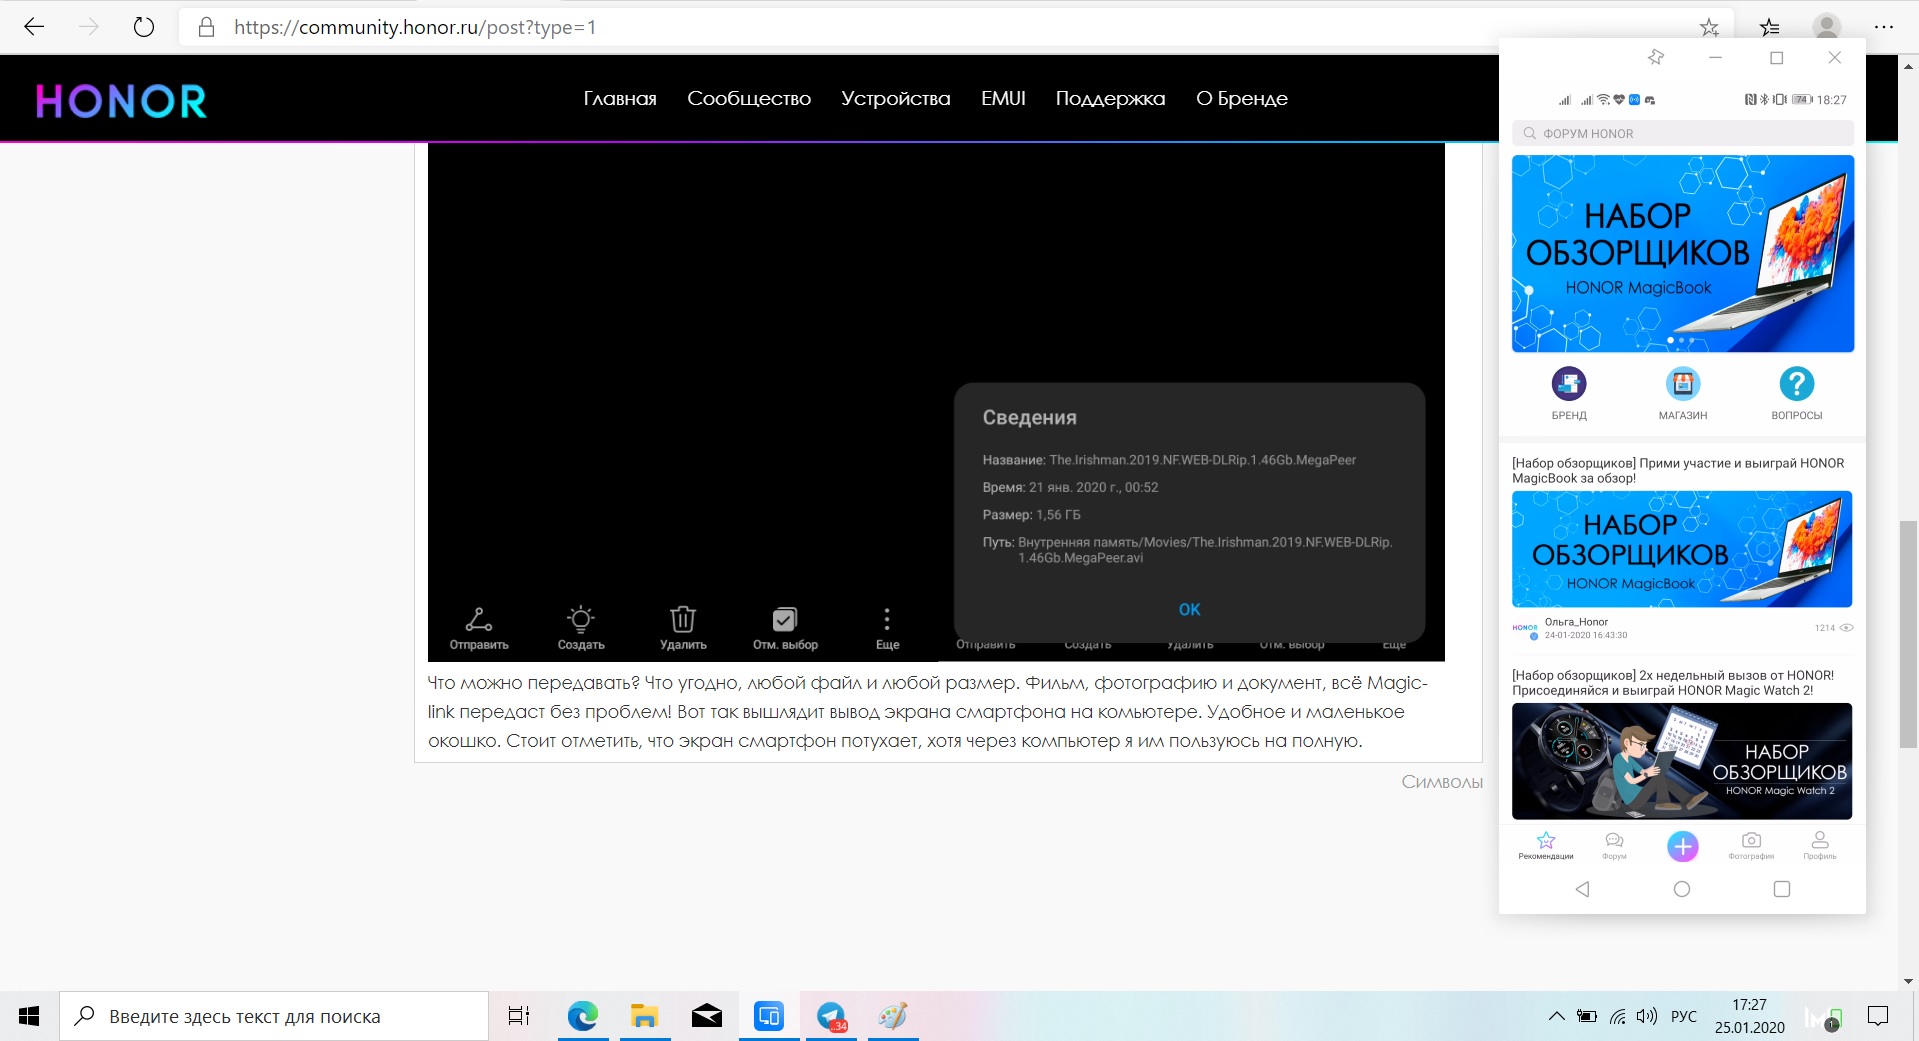This screenshot has width=1919, height=1041.
Task: Click the HONOR logo
Action: tap(121, 101)
